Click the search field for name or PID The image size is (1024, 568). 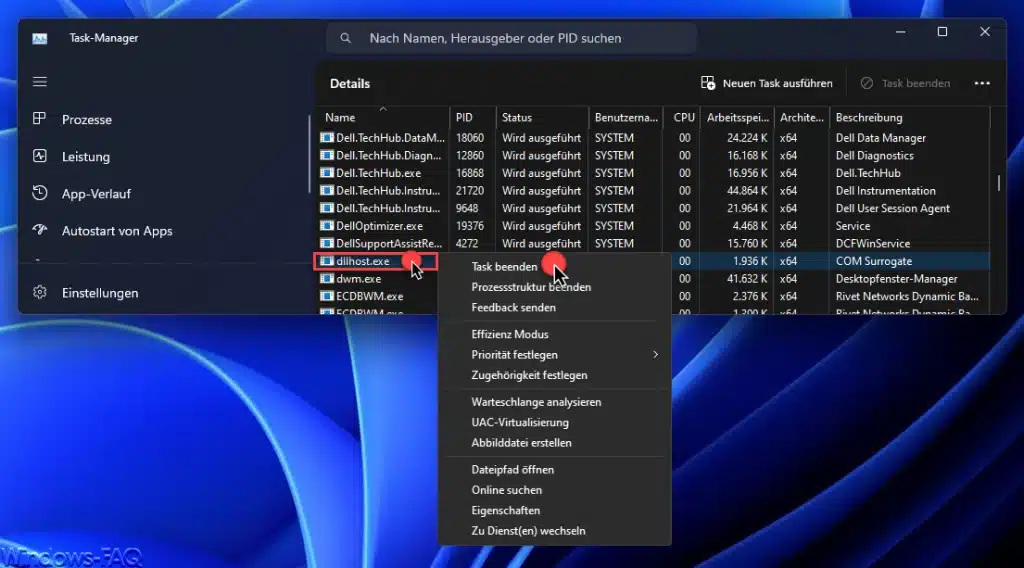tap(511, 39)
